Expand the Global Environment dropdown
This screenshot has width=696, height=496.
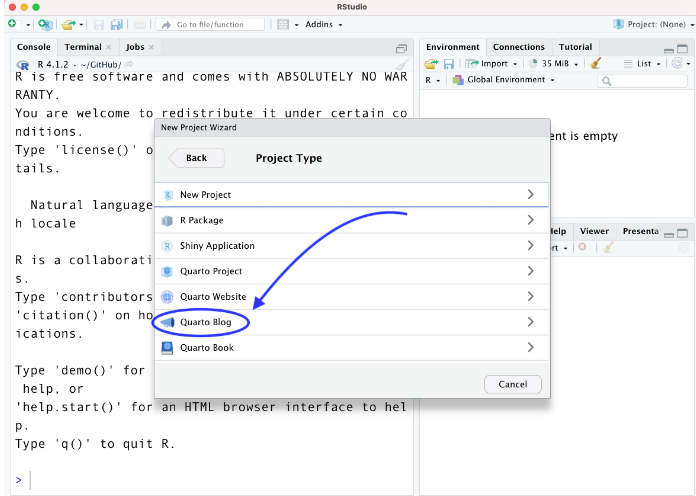510,80
